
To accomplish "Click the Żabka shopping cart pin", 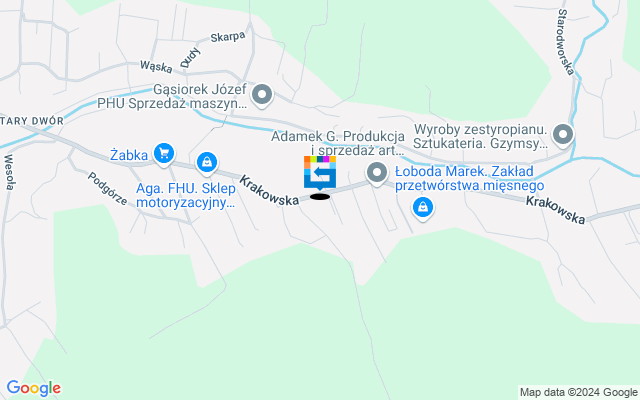I will [x=164, y=155].
